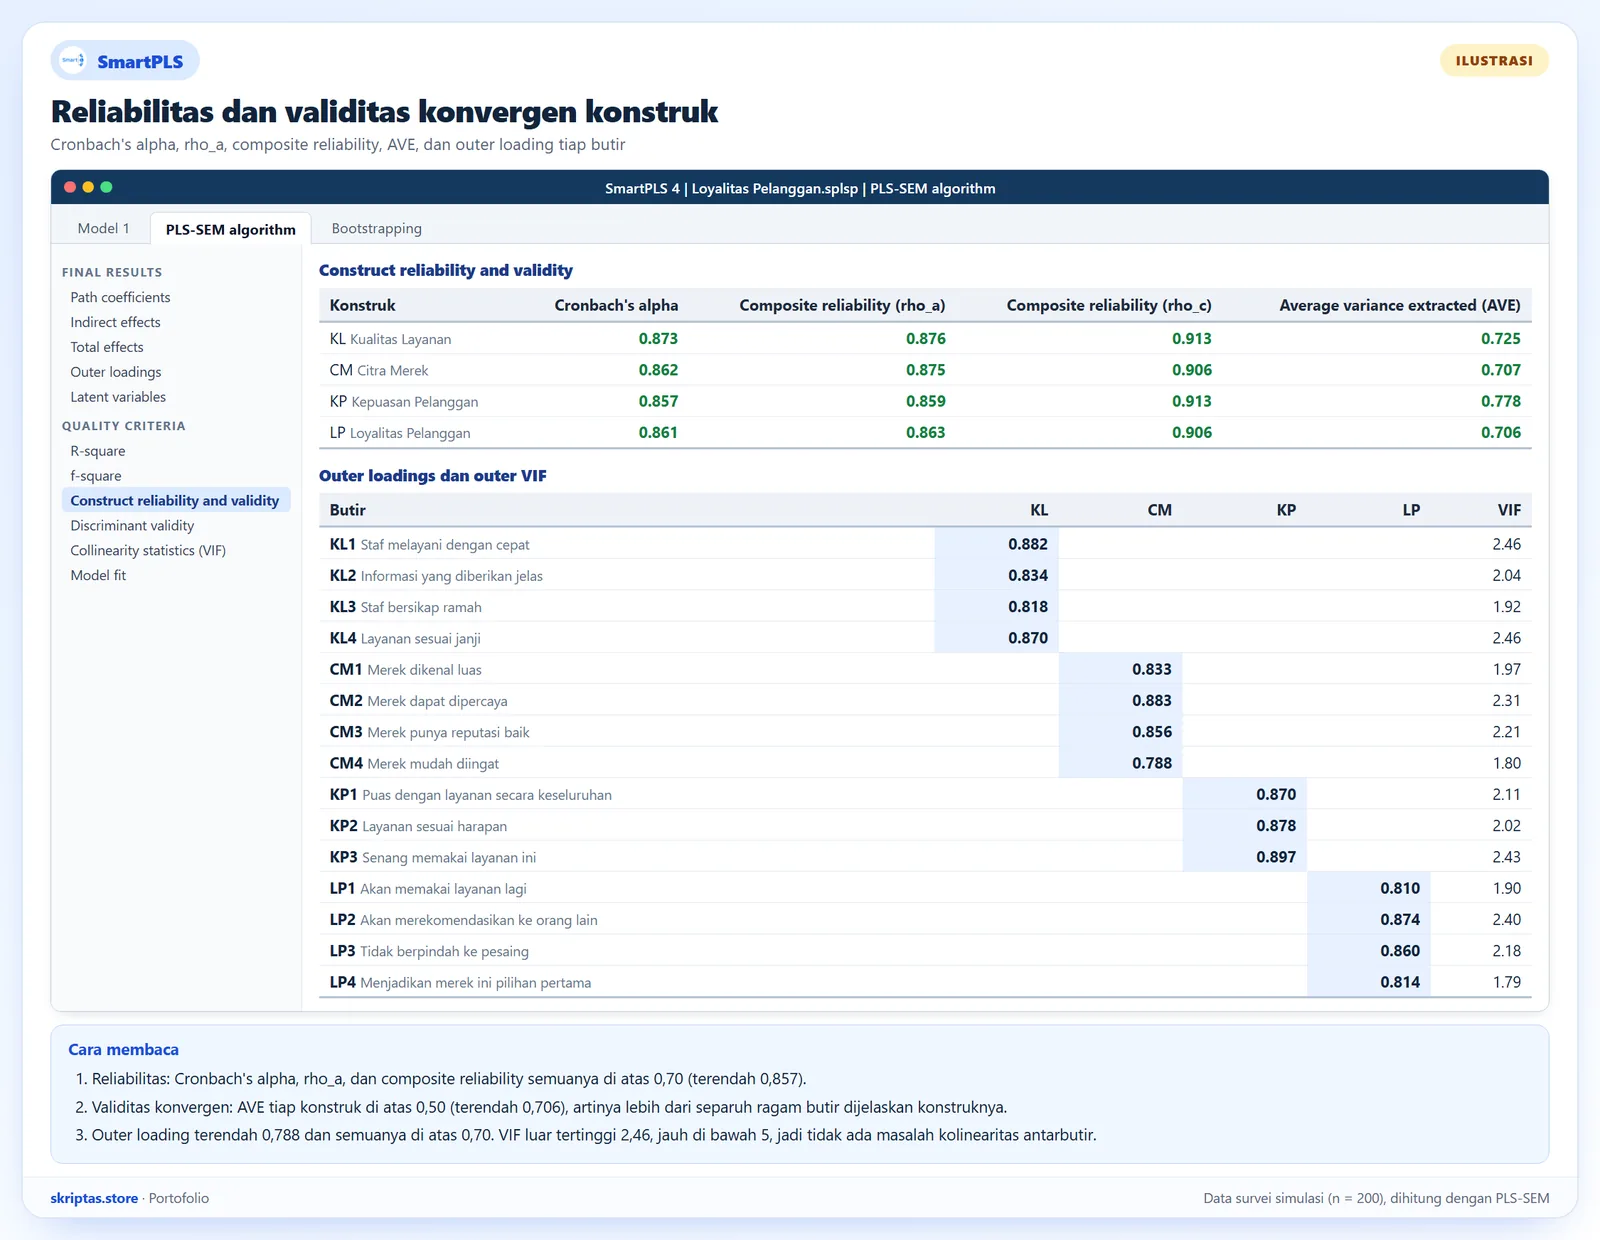The width and height of the screenshot is (1600, 1240).
Task: Open Collinearity statistics (VIF)
Action: tap(148, 551)
